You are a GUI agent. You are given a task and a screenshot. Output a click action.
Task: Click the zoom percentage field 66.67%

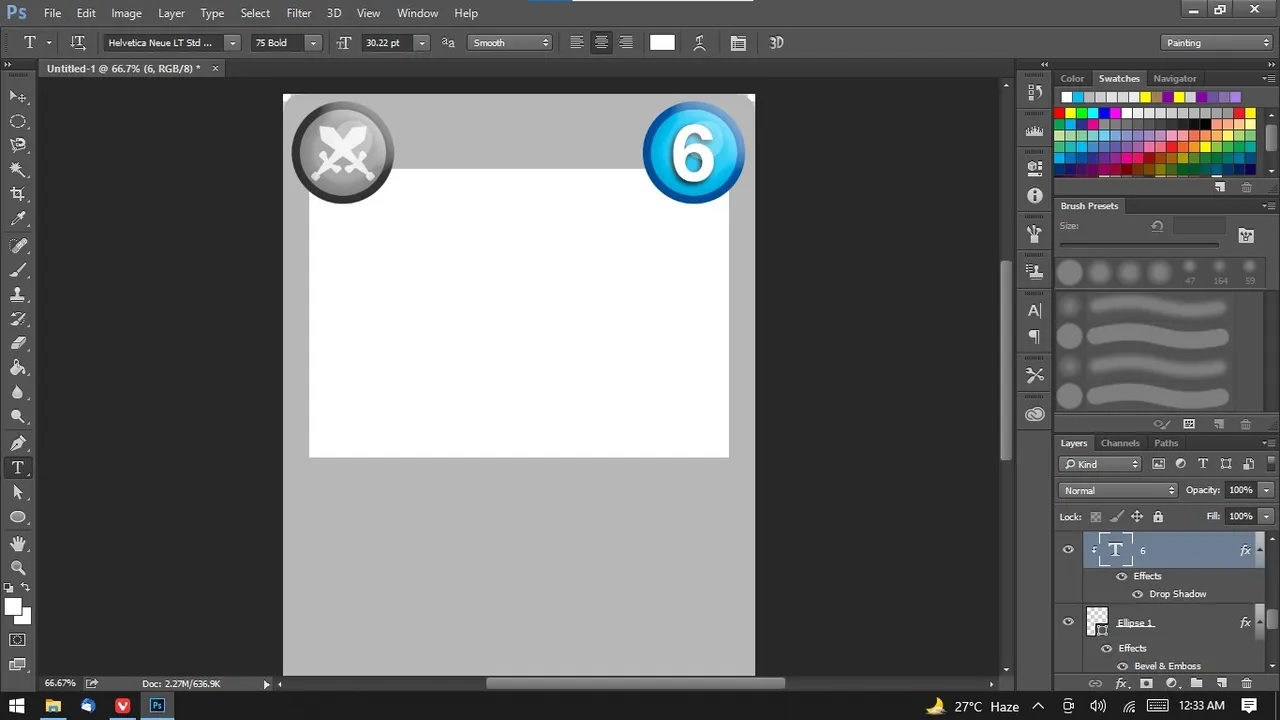click(x=60, y=684)
